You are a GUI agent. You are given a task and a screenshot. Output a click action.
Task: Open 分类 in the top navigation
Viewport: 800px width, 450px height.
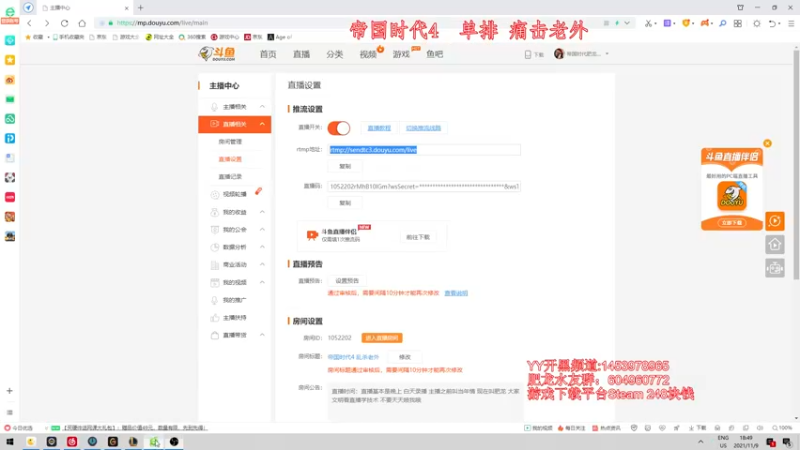pyautogui.click(x=335, y=54)
